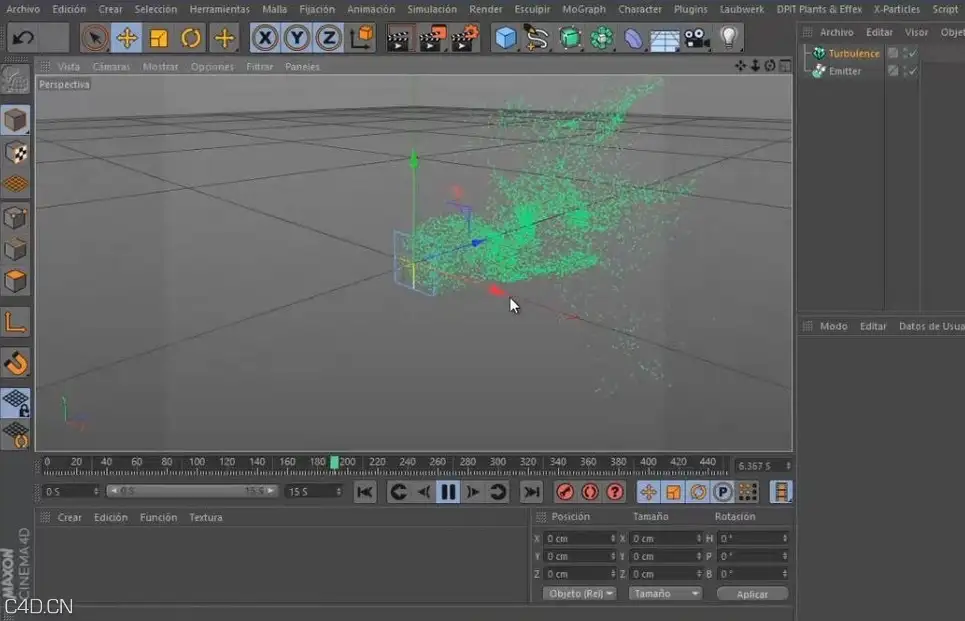965x621 pixels.
Task: Go to start of animation
Action: [x=365, y=492]
